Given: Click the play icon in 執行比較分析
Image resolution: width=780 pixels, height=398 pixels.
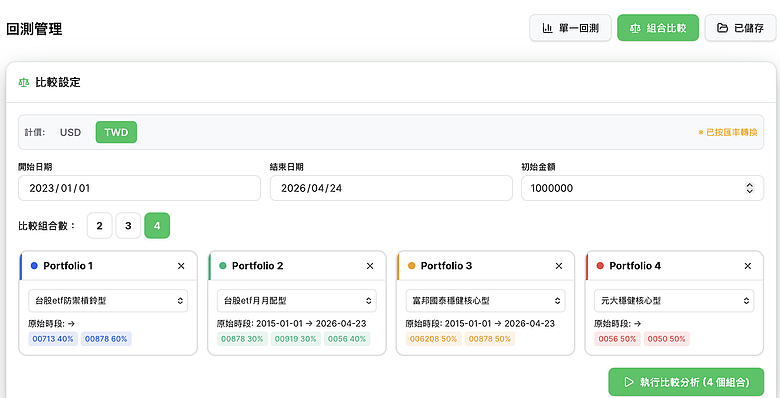Looking at the screenshot, I should (x=629, y=382).
